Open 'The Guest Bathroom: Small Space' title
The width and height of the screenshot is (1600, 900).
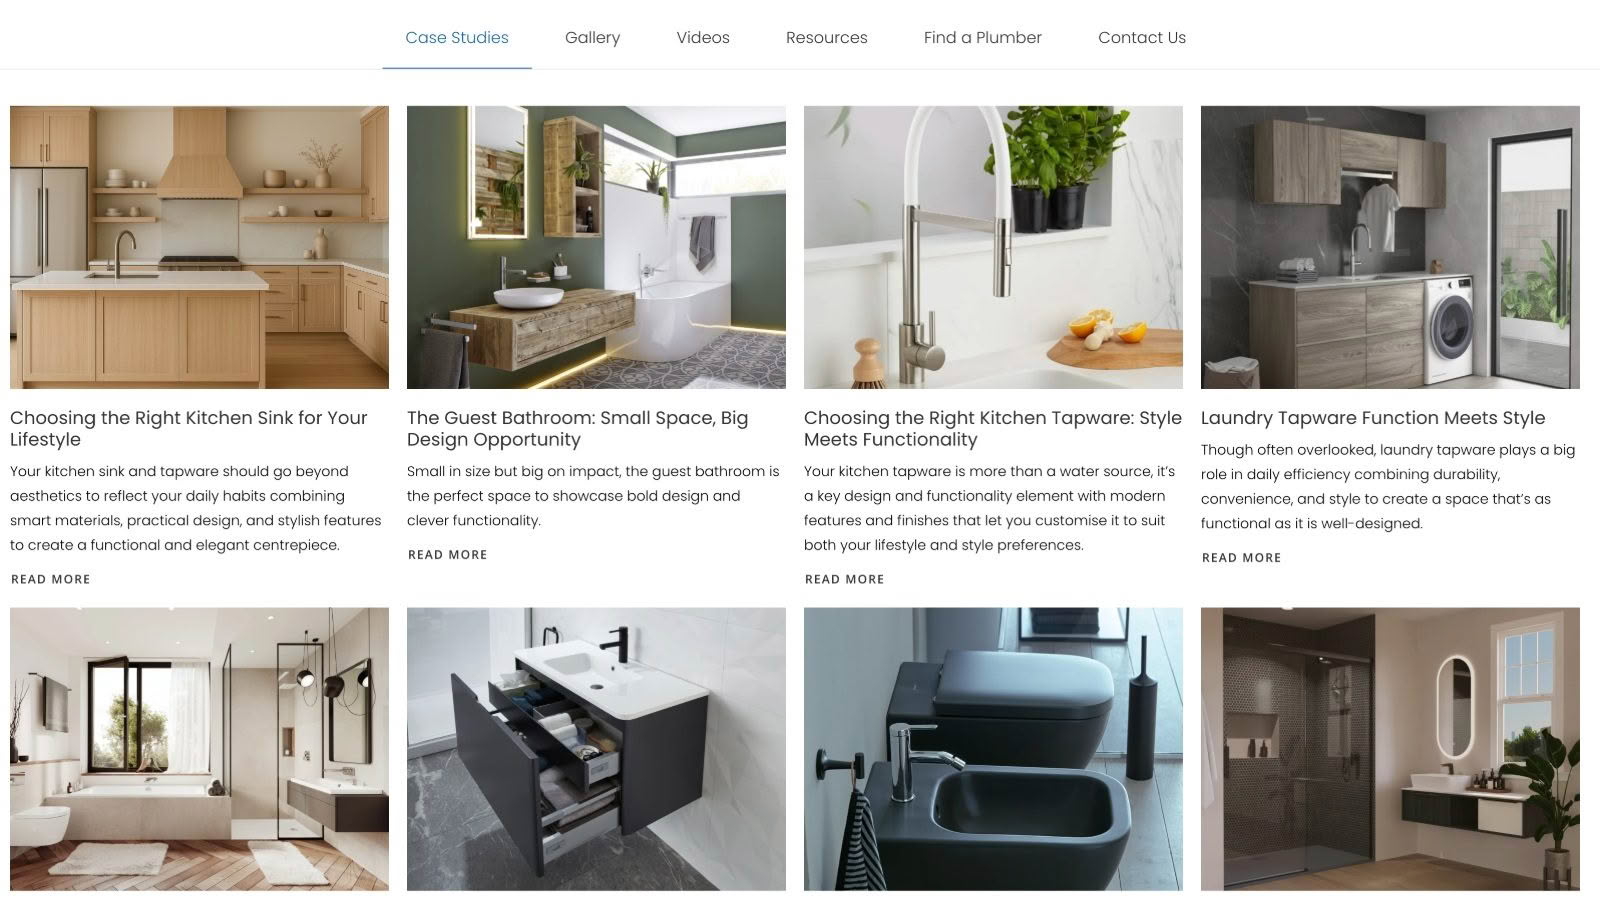(578, 428)
